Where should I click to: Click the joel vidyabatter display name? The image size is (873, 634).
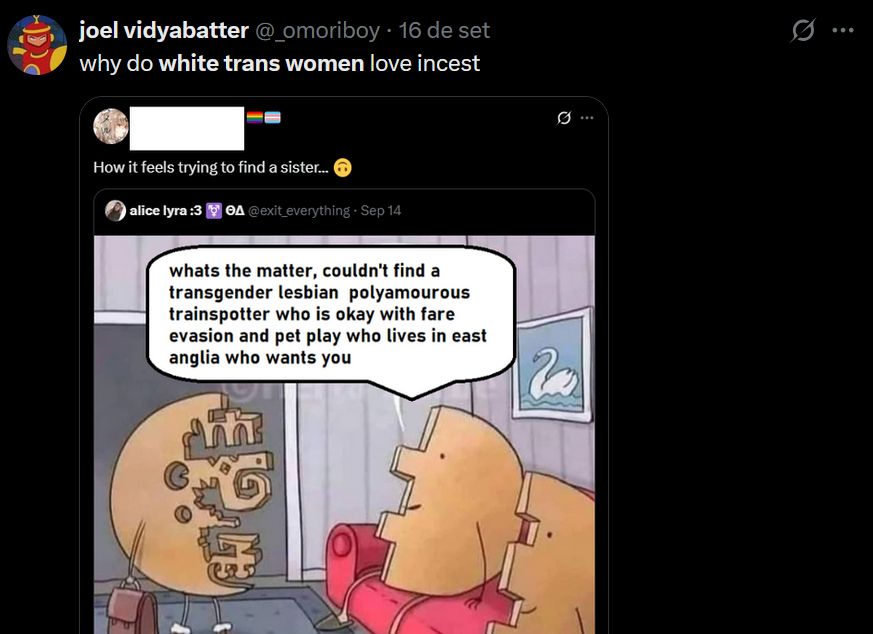(164, 30)
